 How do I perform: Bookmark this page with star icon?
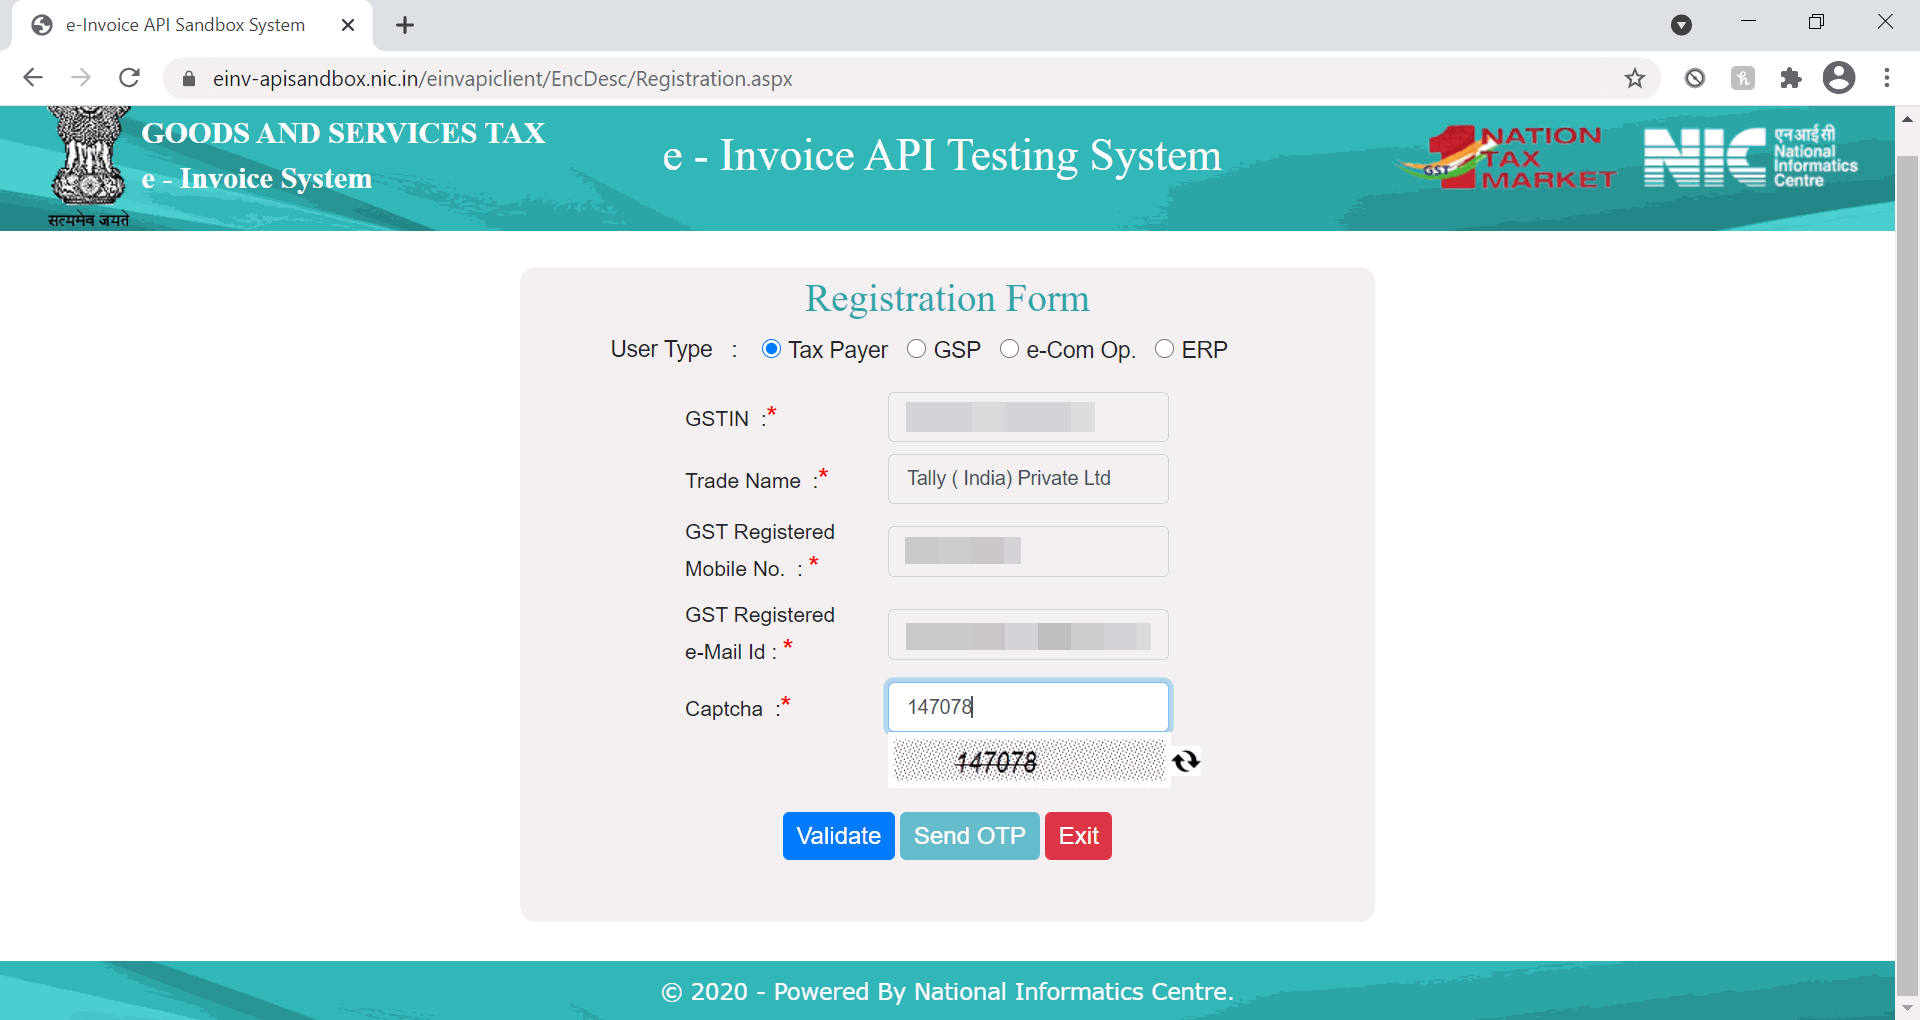click(x=1635, y=78)
